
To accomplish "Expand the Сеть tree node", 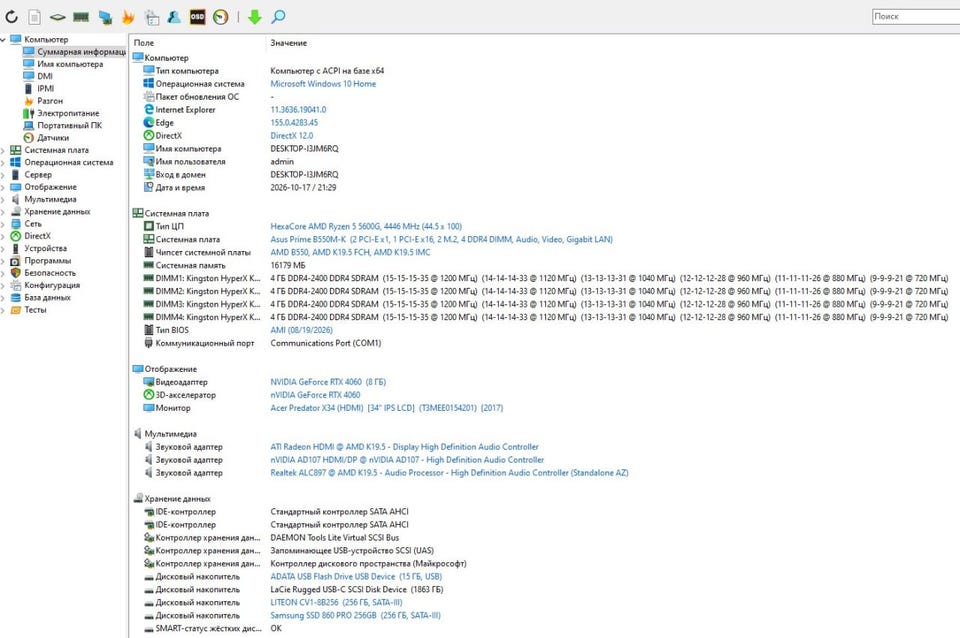I will 3,223.
